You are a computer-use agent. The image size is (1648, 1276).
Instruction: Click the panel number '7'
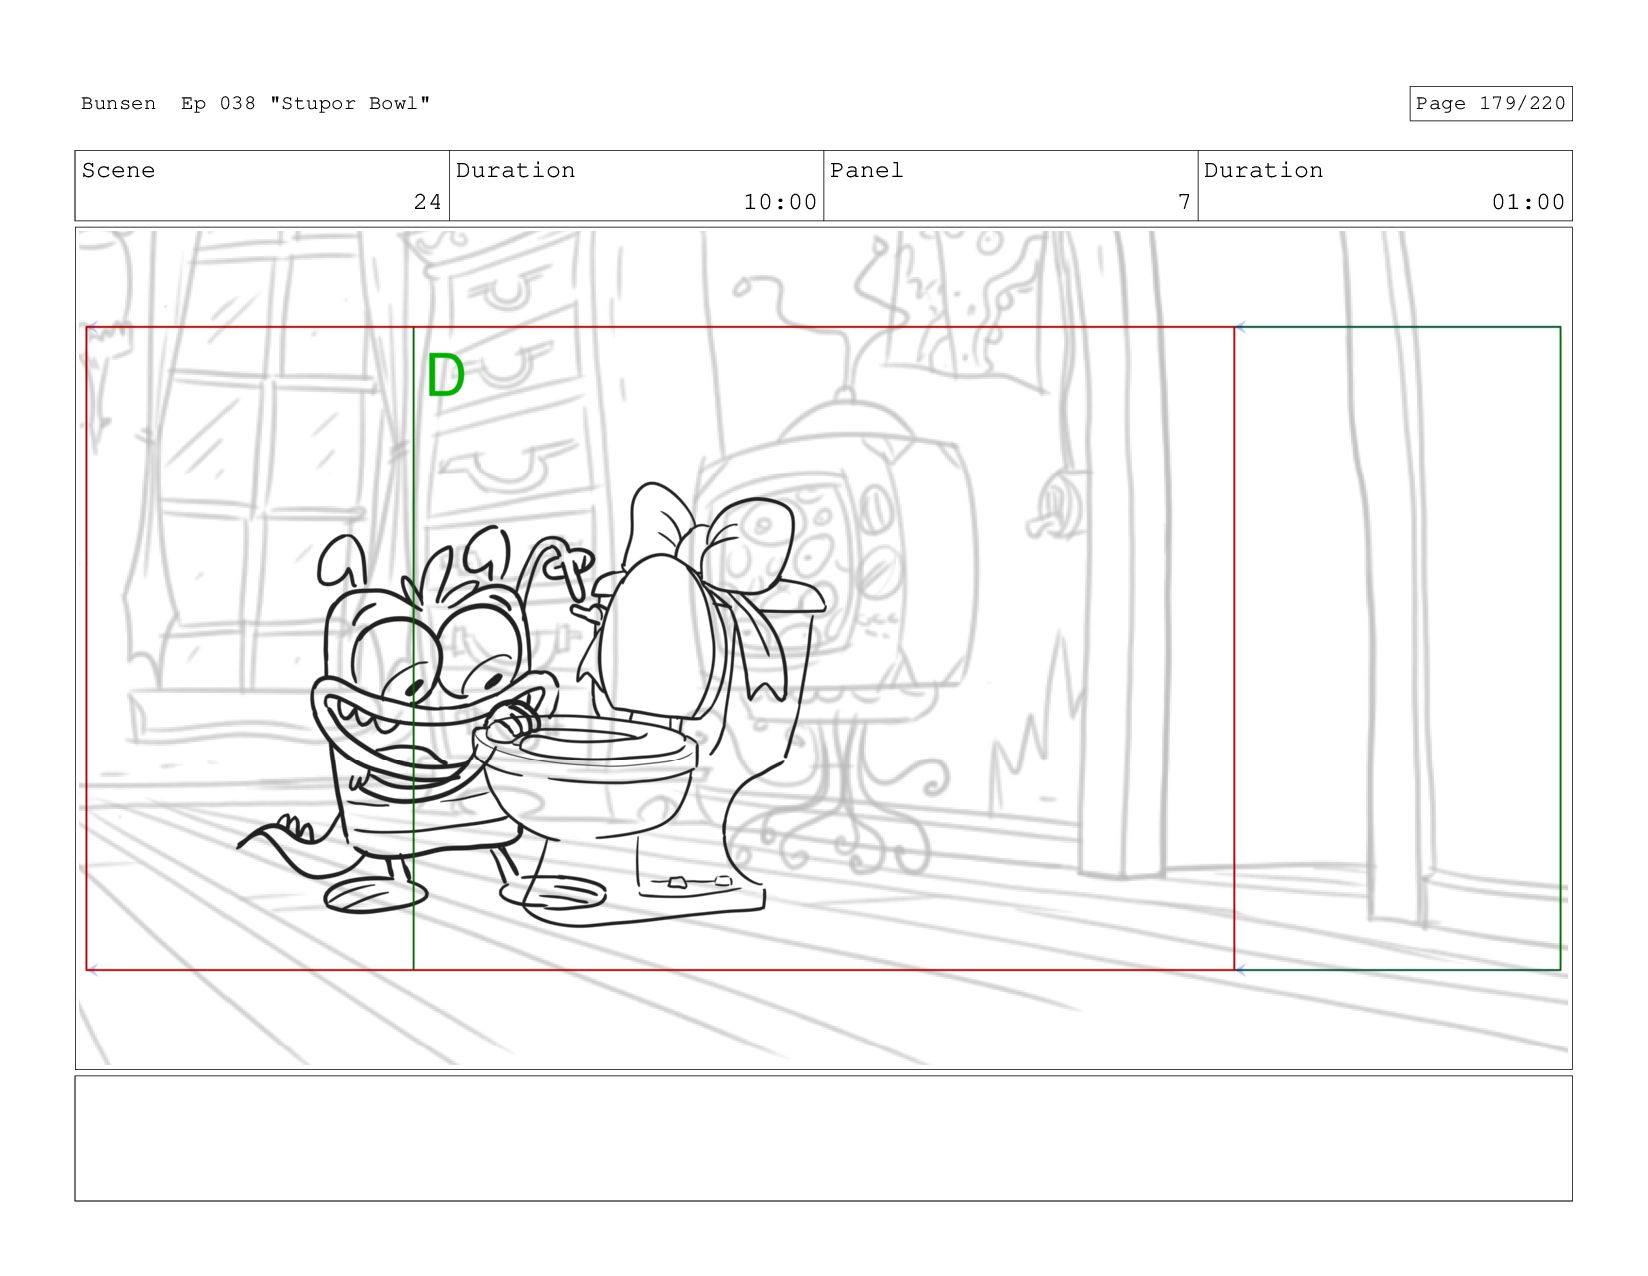[x=1184, y=202]
